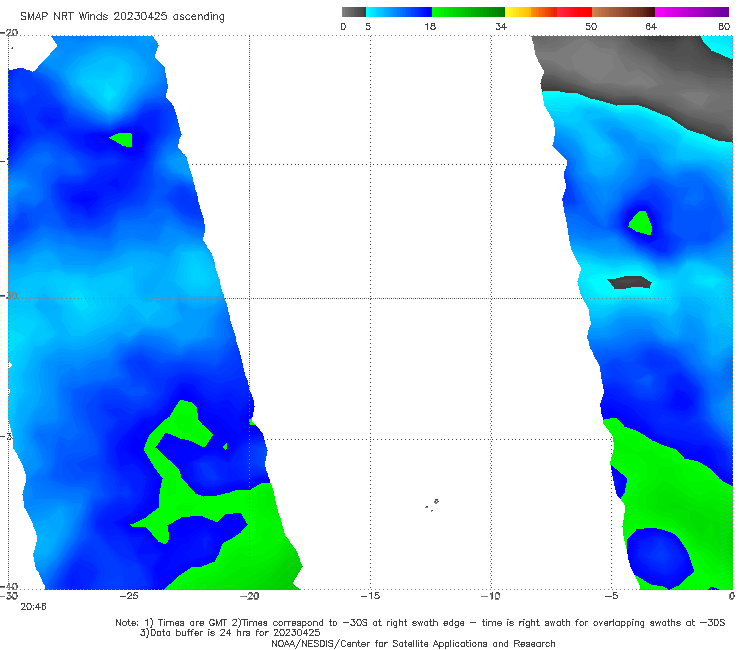Select the magenta-purple 64–80 colorbar segment

[692, 12]
